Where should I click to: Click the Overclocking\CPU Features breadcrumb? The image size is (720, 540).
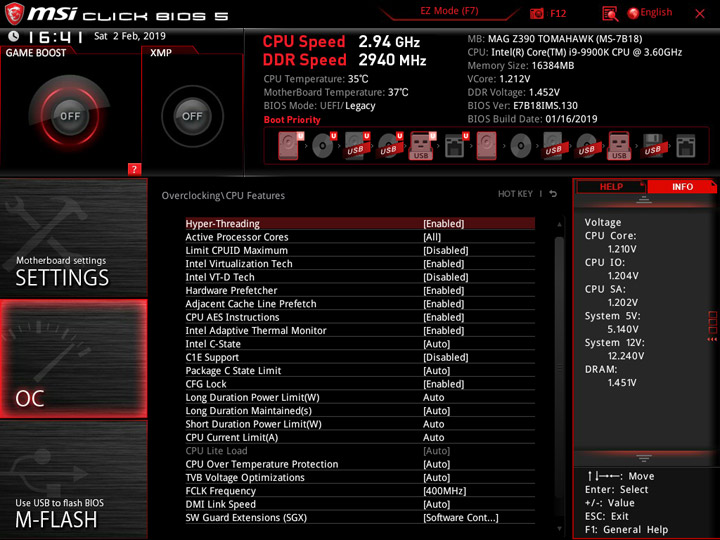[223, 195]
